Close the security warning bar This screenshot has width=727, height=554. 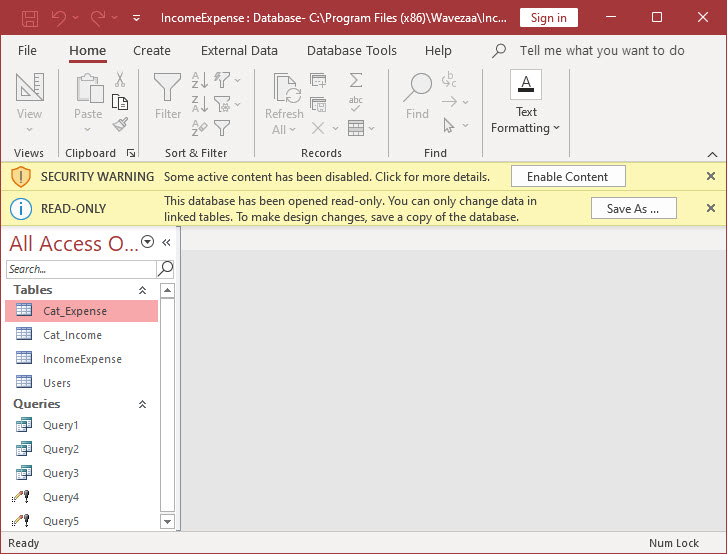pyautogui.click(x=711, y=176)
